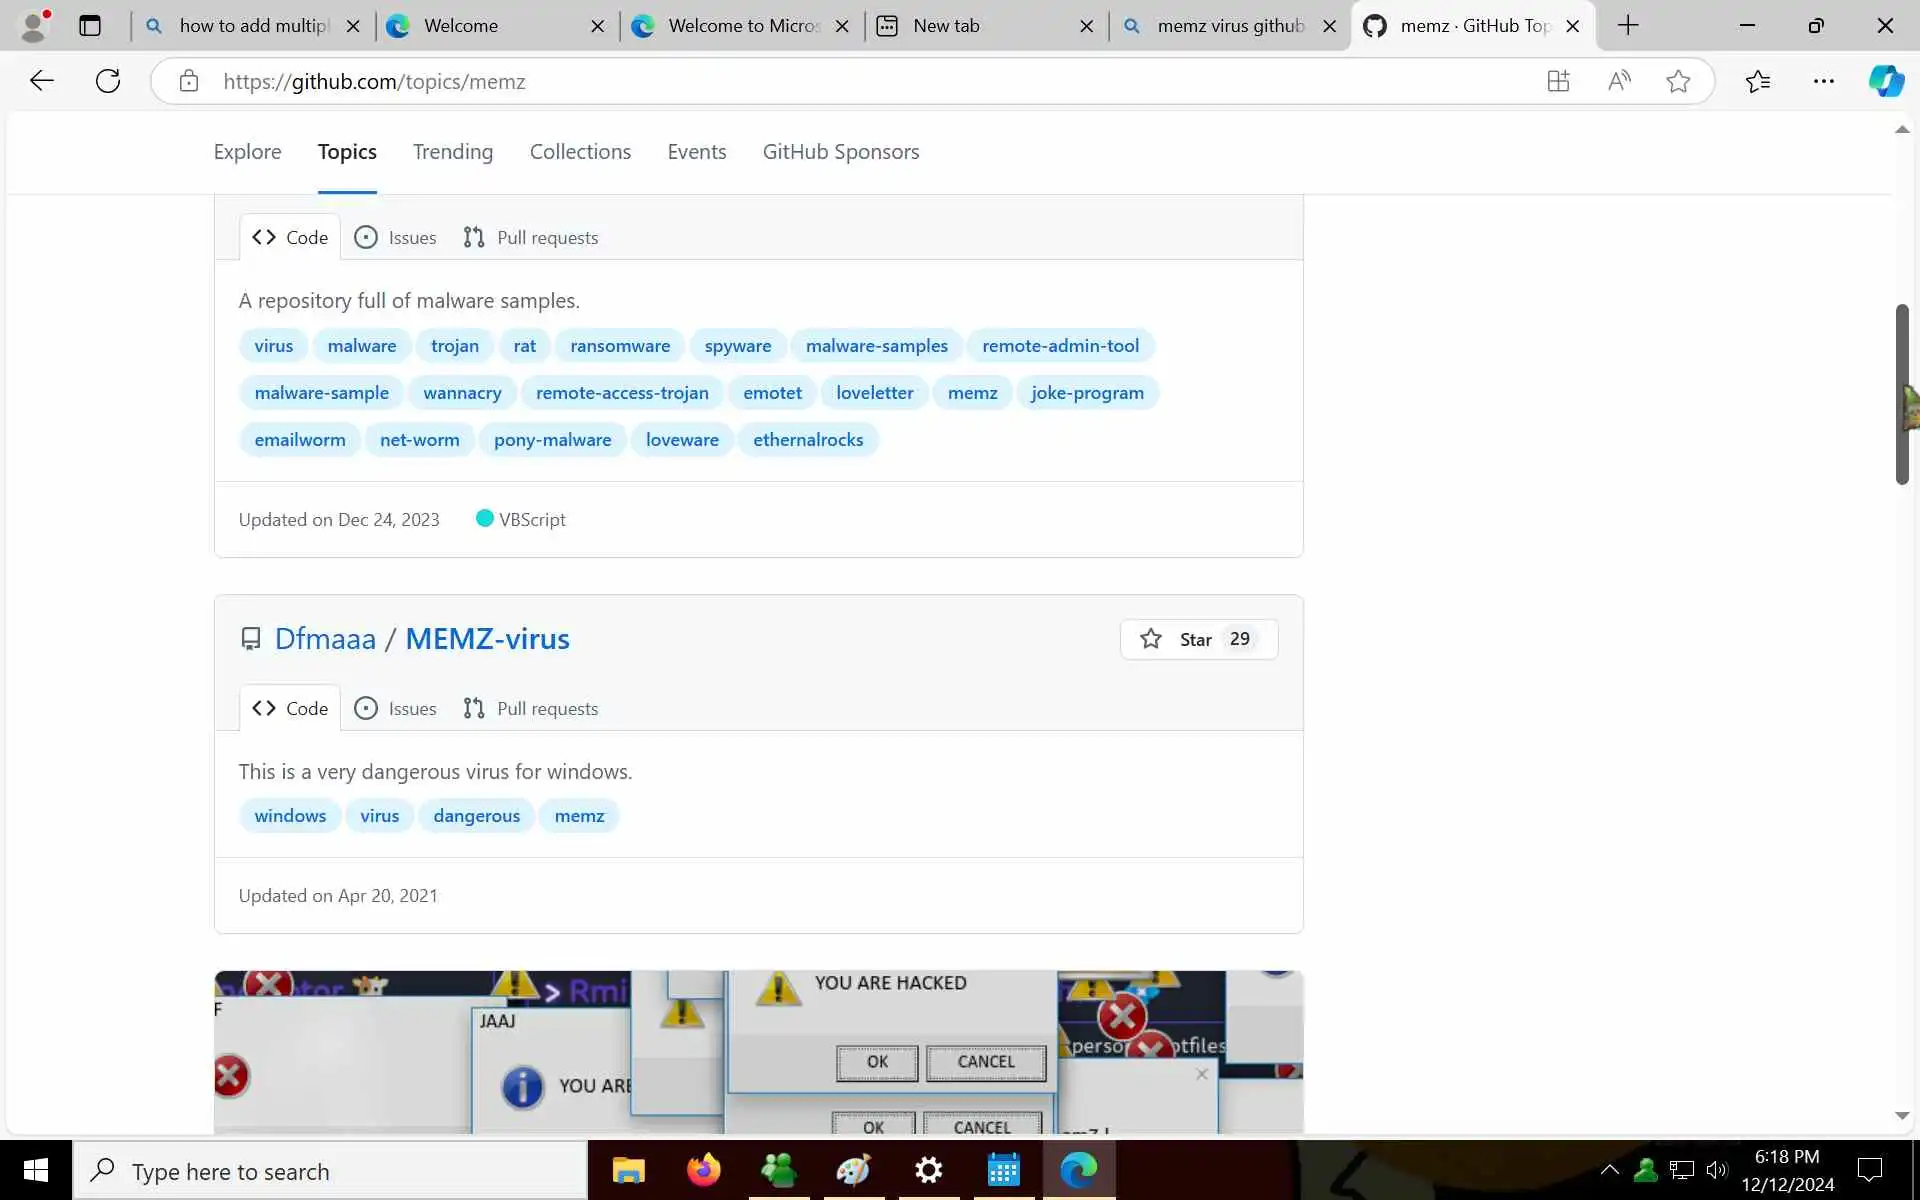The image size is (1920, 1200).
Task: Click the Copilot icon in browser toolbar
Action: 1886,81
